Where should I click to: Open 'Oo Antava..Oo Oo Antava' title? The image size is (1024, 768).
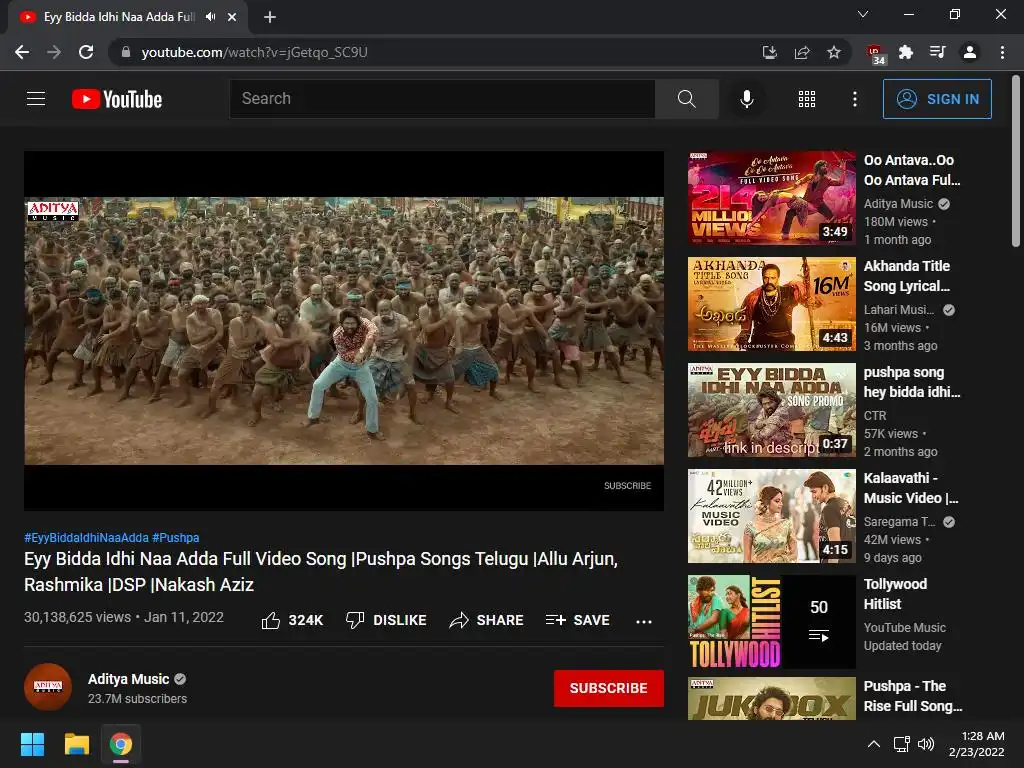(x=912, y=170)
